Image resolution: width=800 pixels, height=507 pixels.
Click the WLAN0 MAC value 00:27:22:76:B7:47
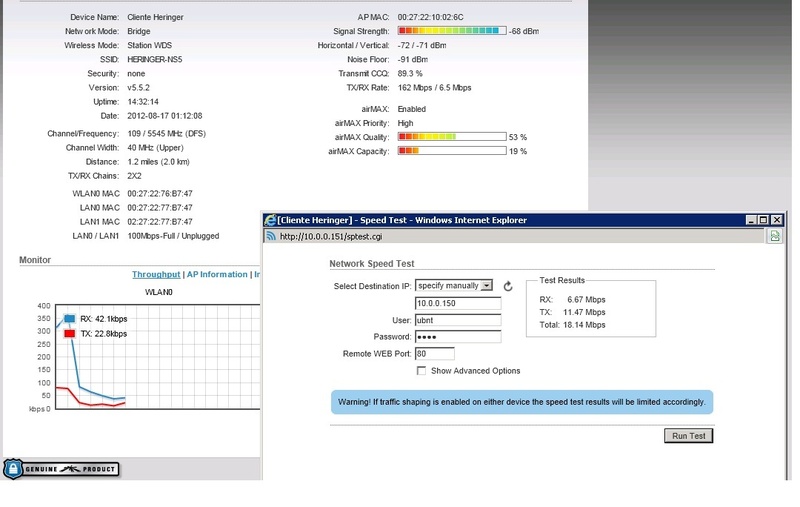(x=160, y=194)
